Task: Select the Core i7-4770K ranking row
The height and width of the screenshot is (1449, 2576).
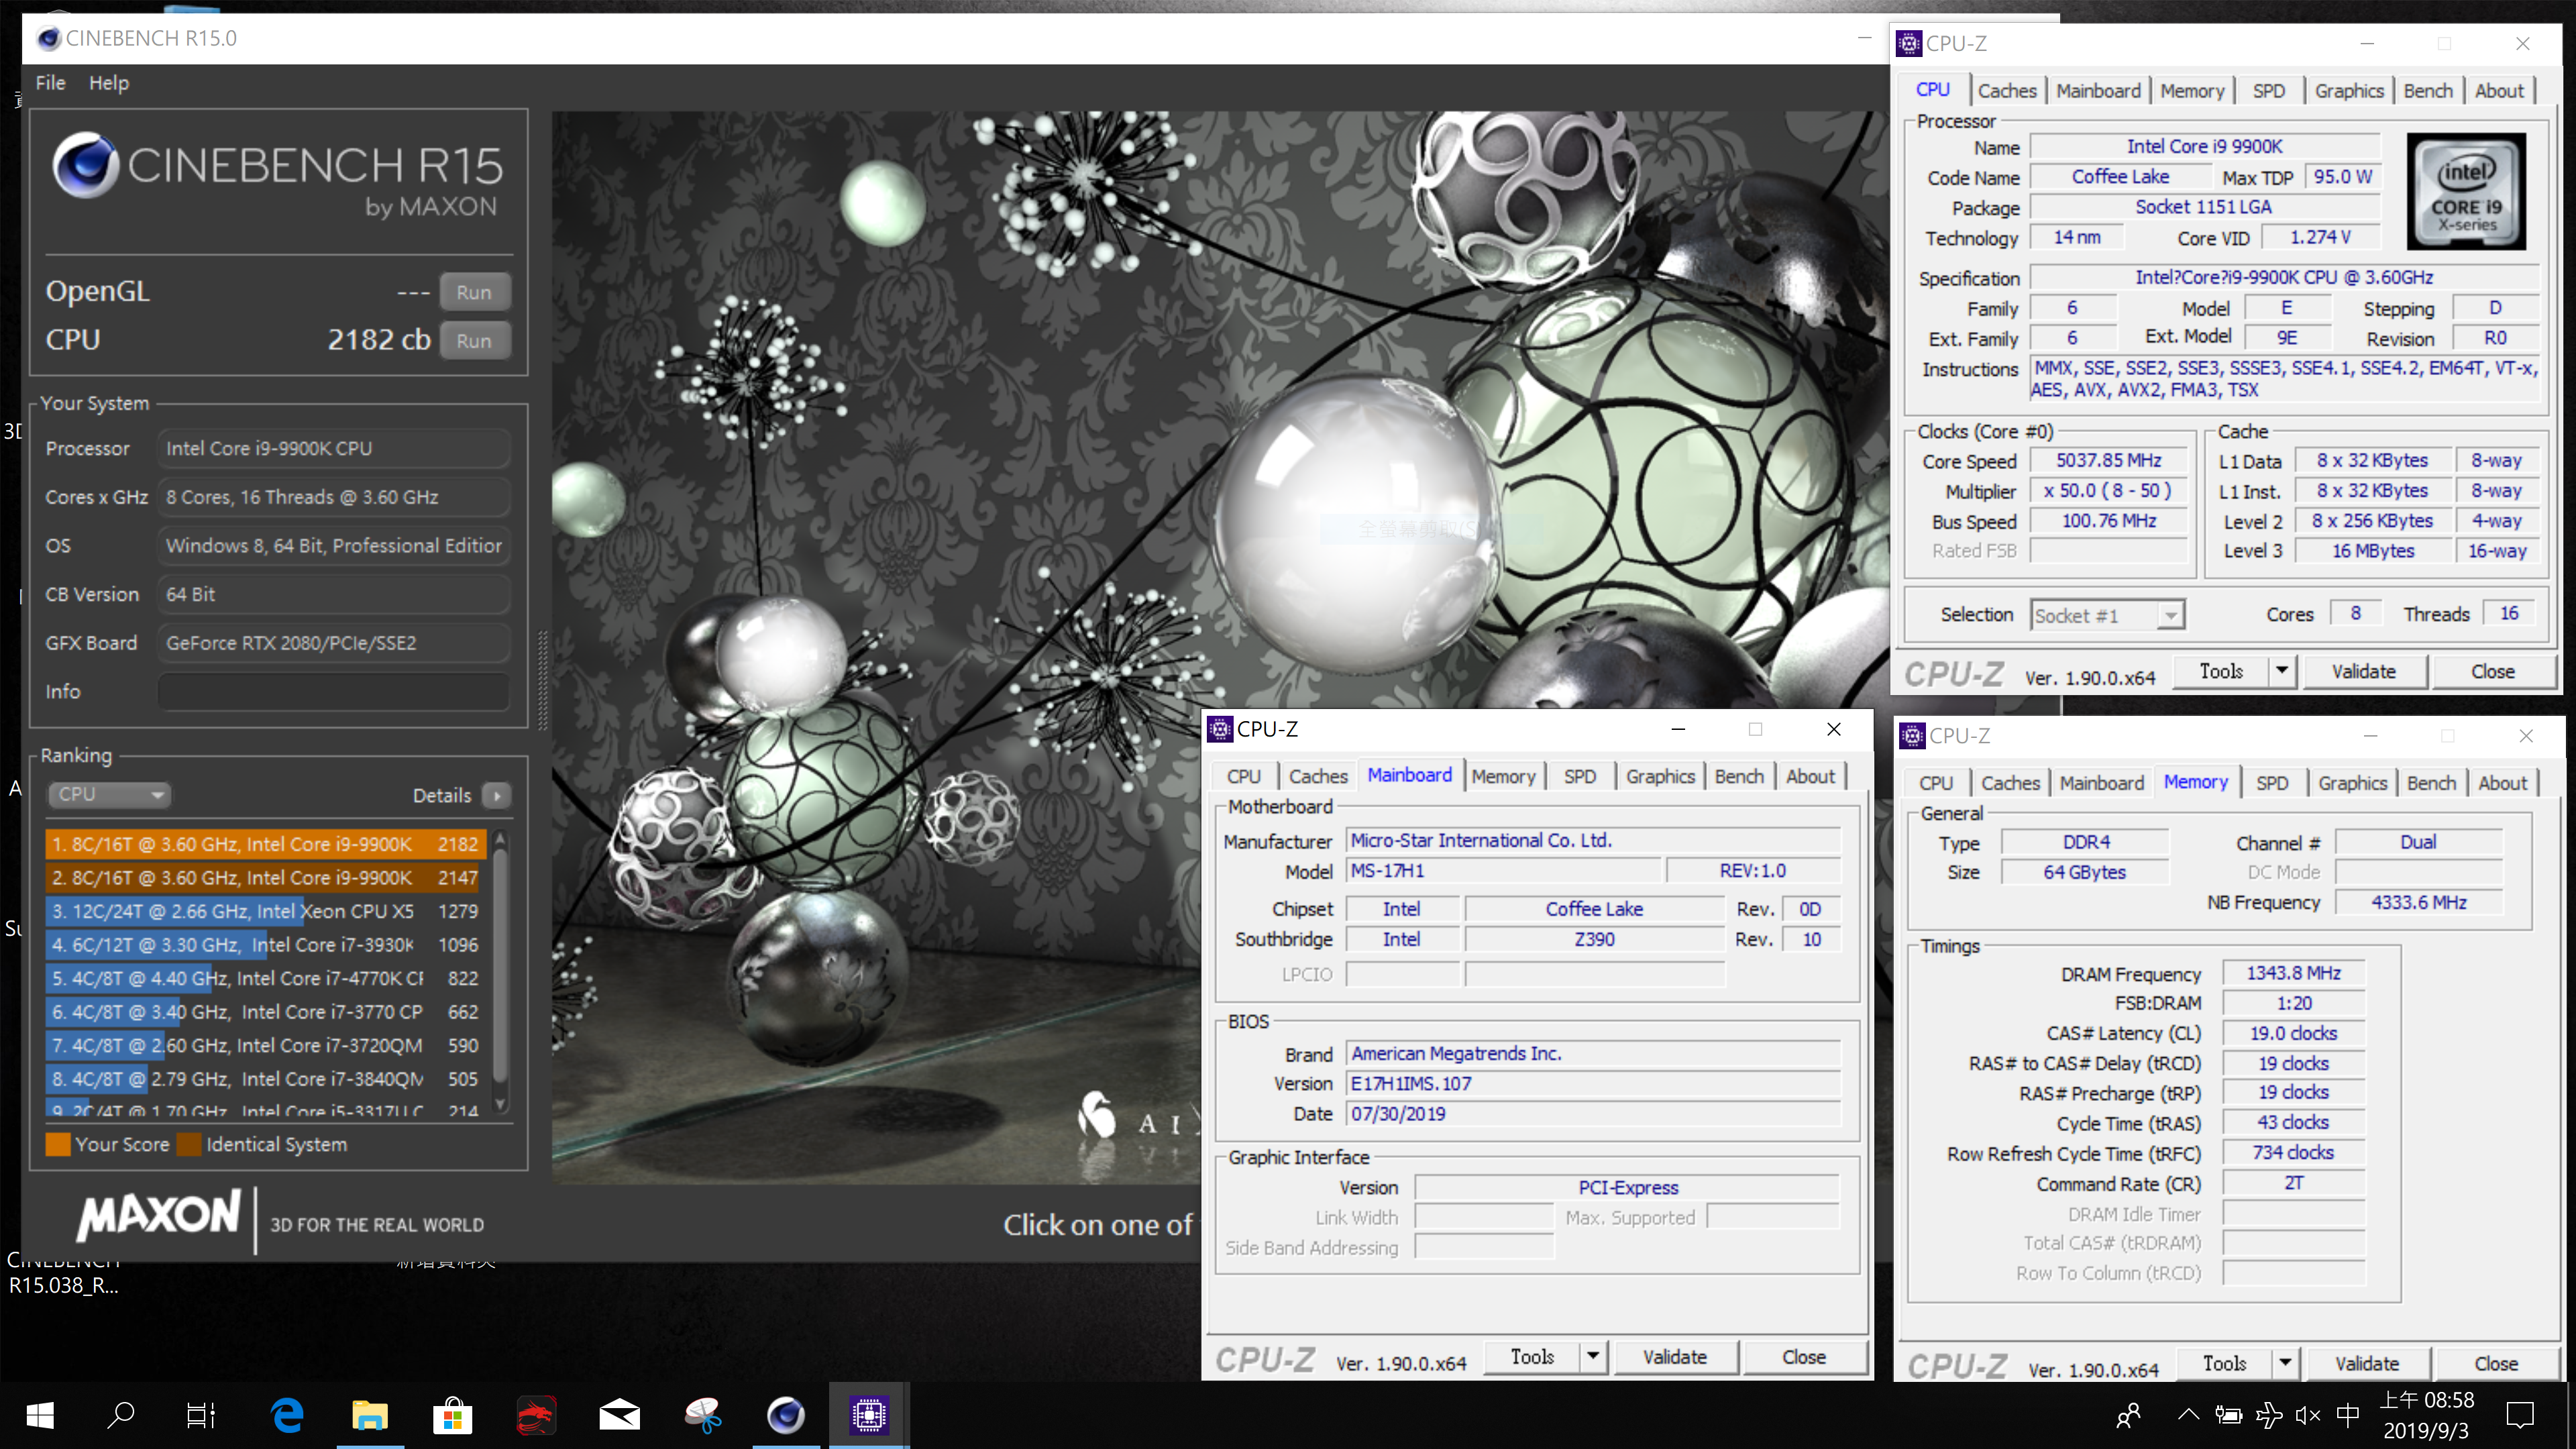Action: [266, 978]
